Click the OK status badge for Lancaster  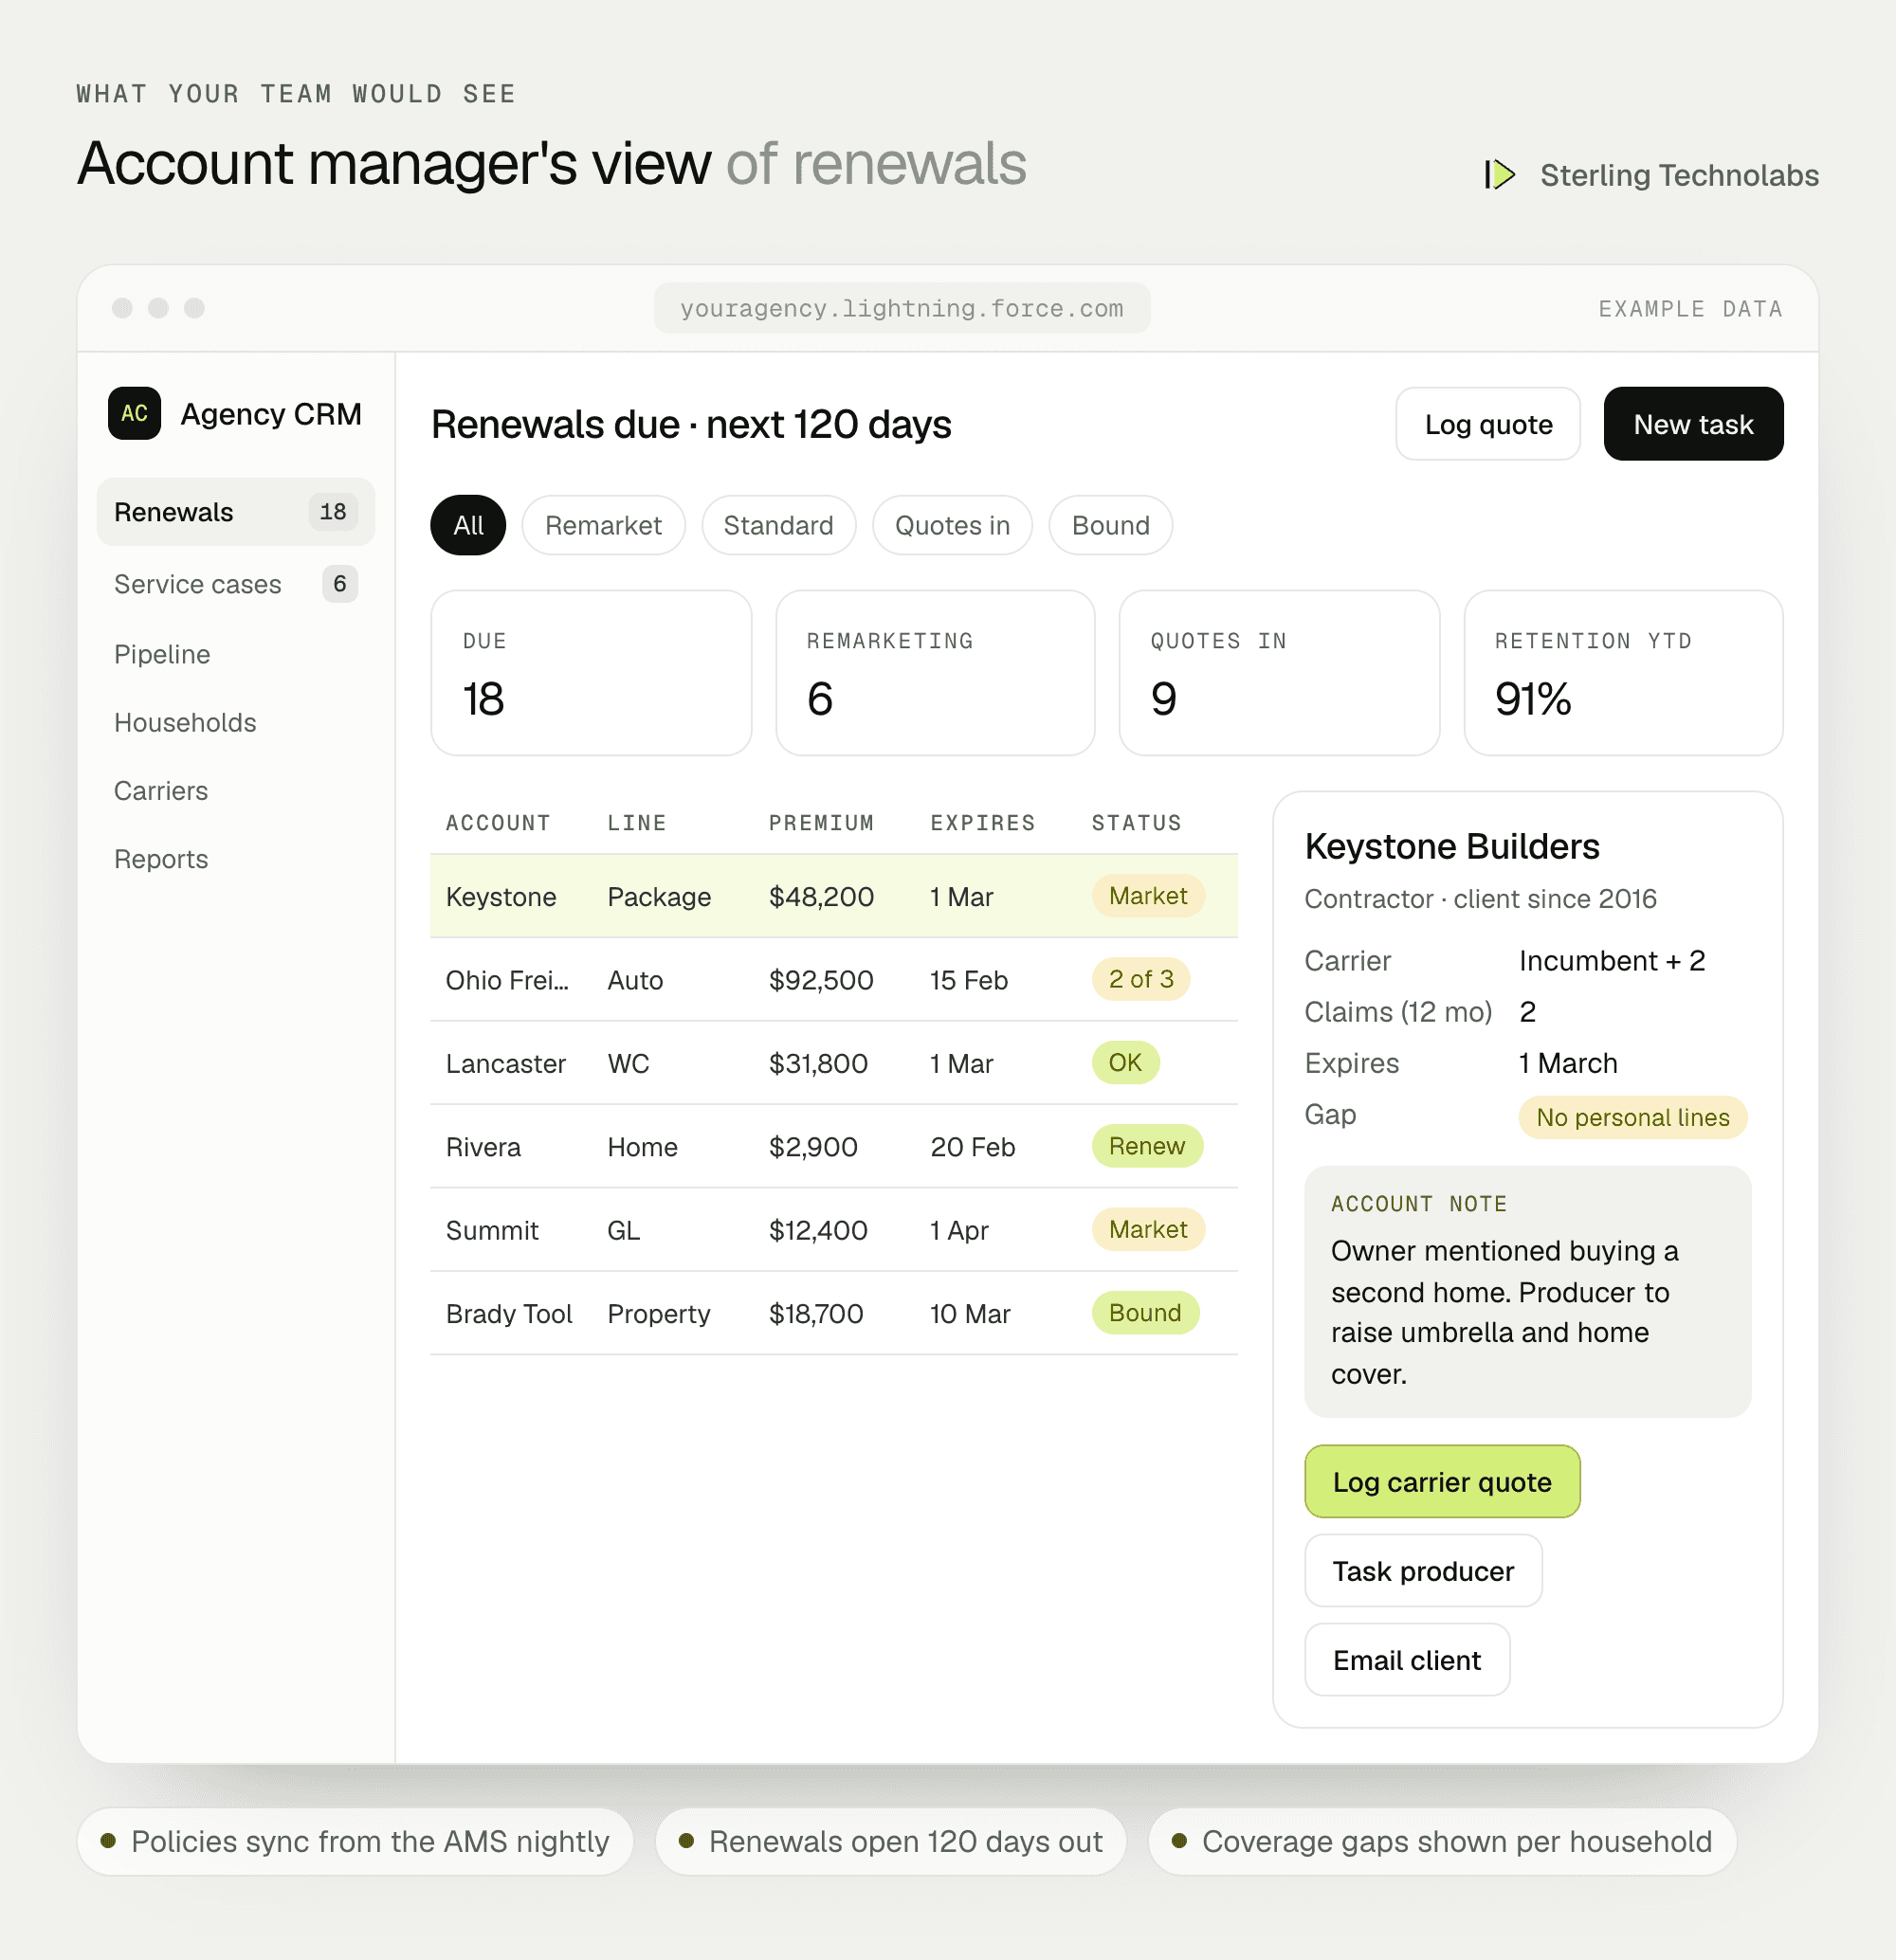click(x=1125, y=1062)
